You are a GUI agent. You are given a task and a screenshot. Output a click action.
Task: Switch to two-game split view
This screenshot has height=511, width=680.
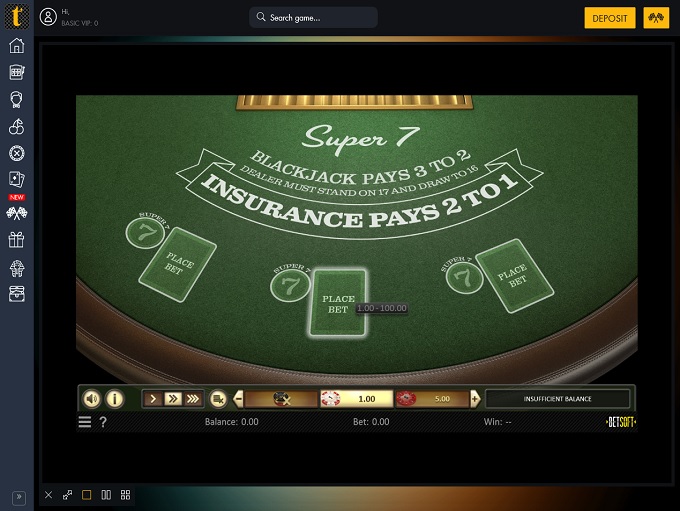[106, 495]
